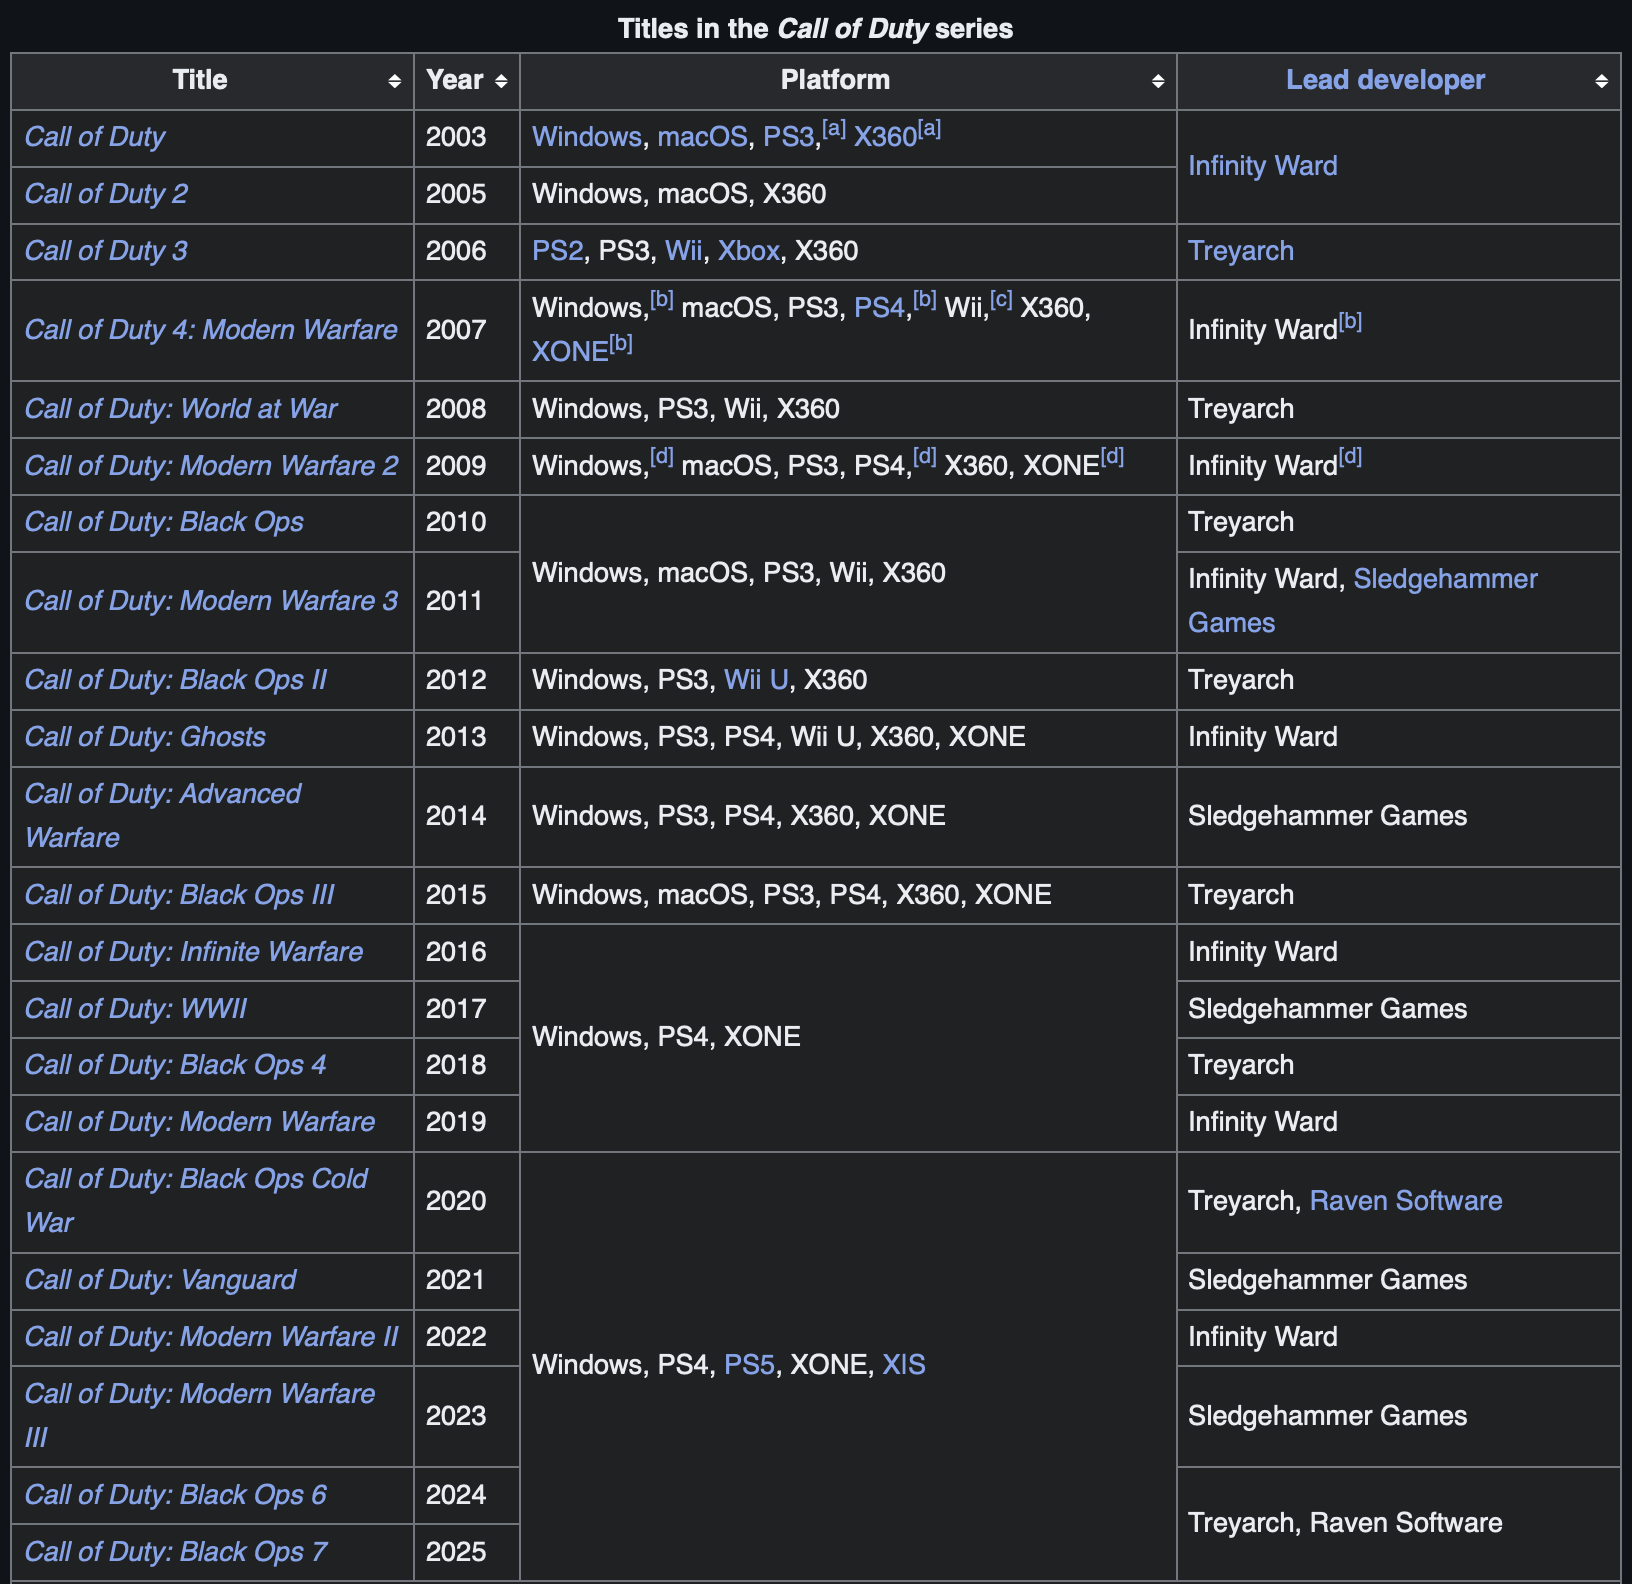Open Call of Duty: Modern Warfare 2 link
Viewport: 1632px width, 1584px height.
(211, 466)
